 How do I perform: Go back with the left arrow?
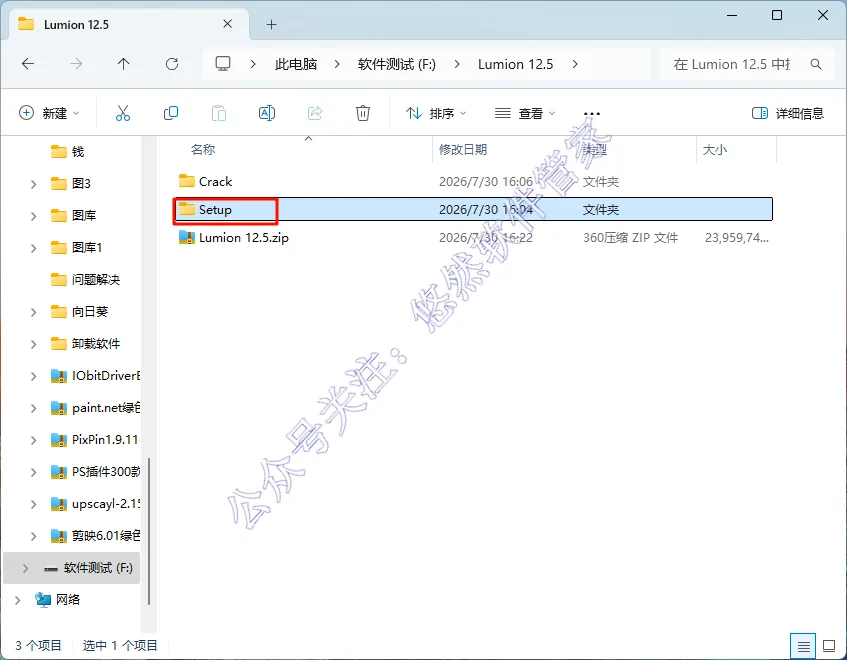(28, 64)
